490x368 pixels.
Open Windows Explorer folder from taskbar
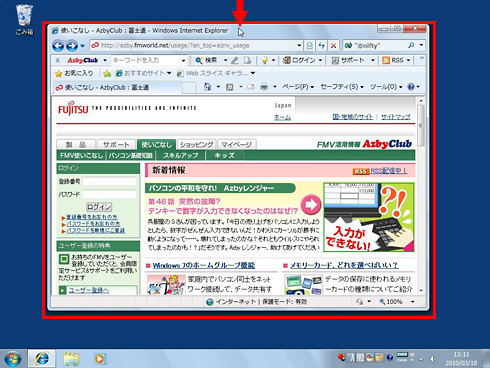[x=71, y=359]
